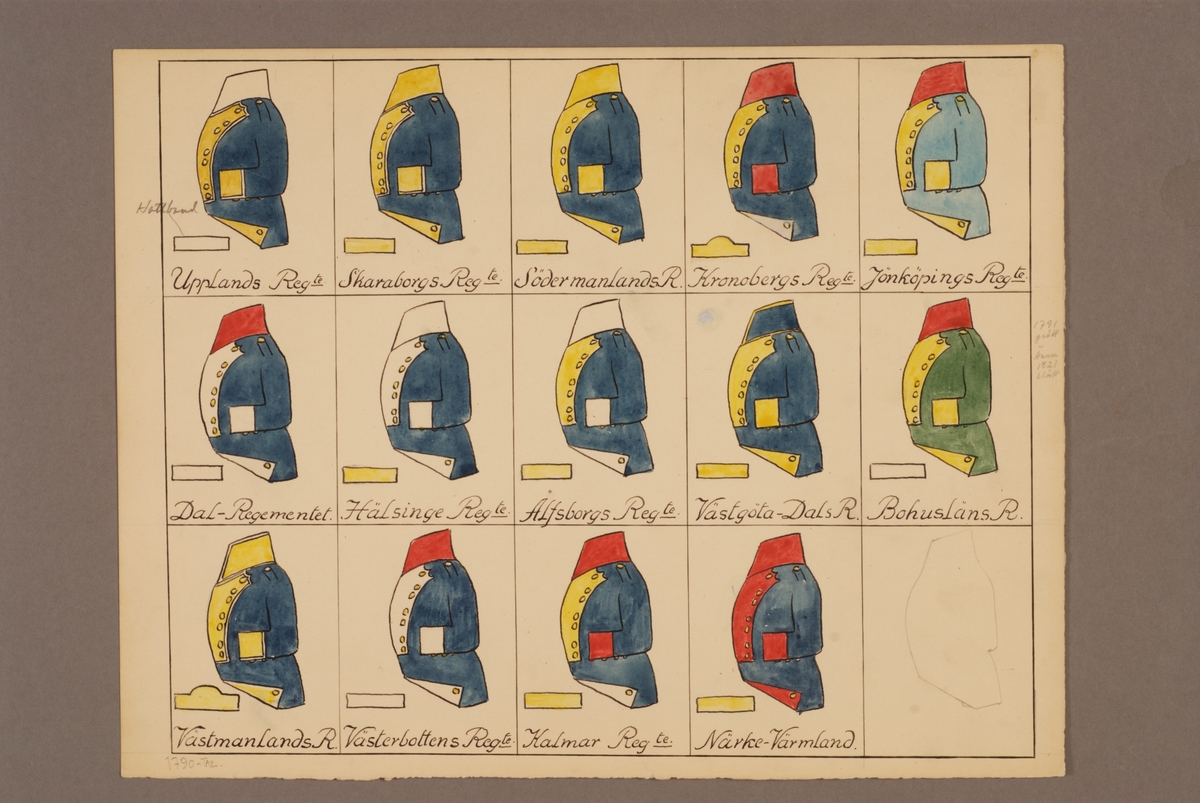Viewport: 1200px width, 803px height.
Task: Click the handwritten 'Hattband' margin note
Action: tap(160, 208)
